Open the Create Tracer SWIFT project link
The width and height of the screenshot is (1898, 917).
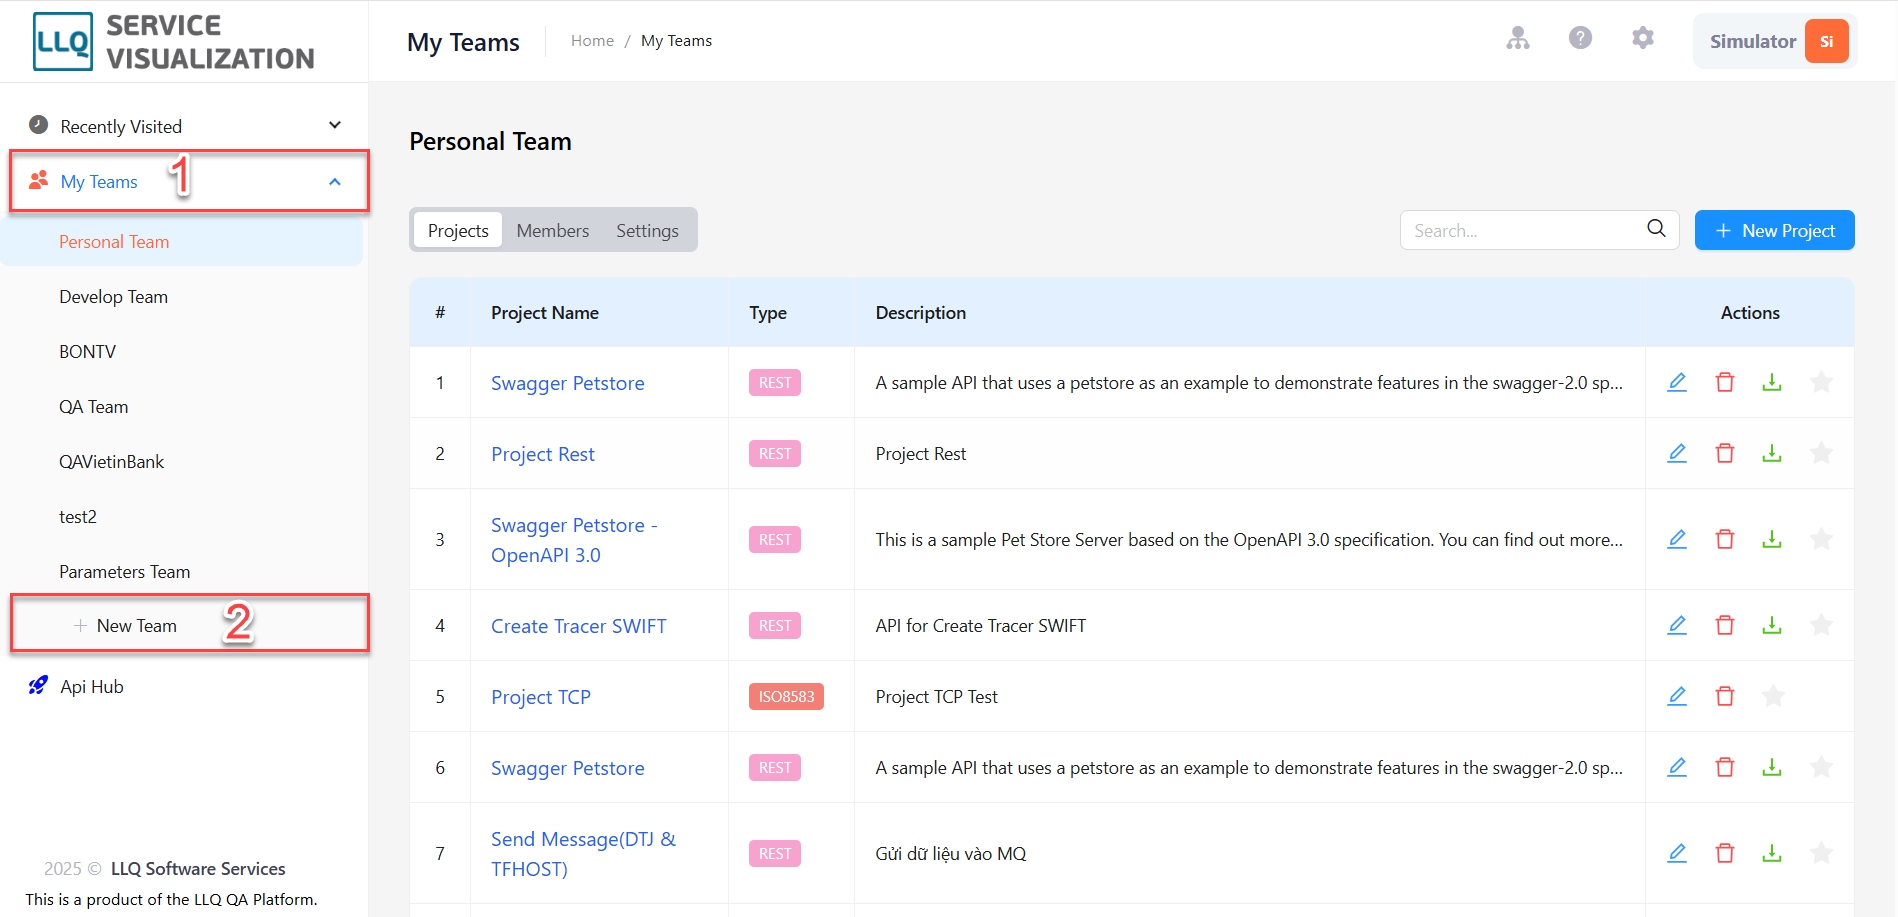pos(579,626)
